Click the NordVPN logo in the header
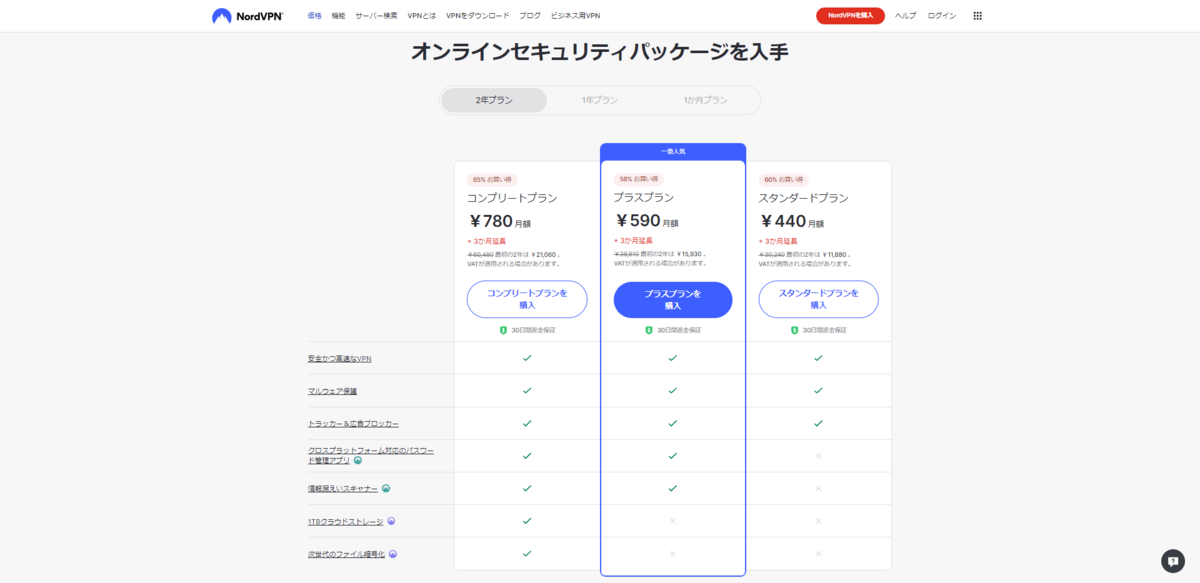The width and height of the screenshot is (1200, 583). click(x=248, y=16)
